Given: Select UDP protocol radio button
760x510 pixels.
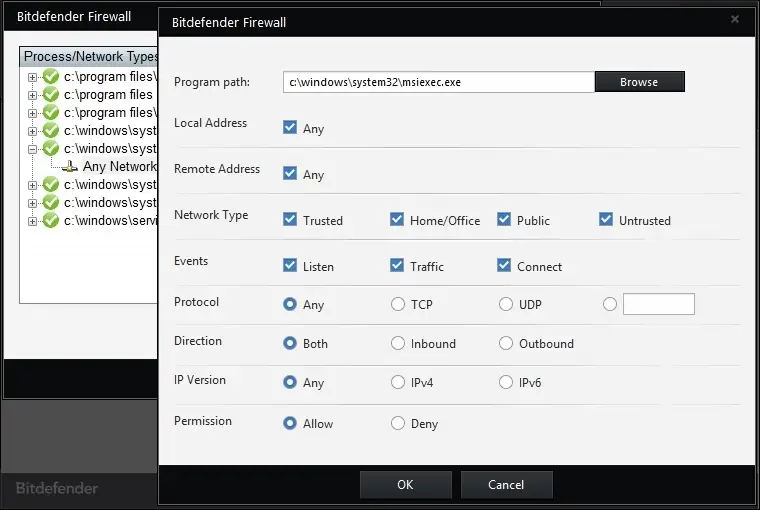Looking at the screenshot, I should coord(506,304).
